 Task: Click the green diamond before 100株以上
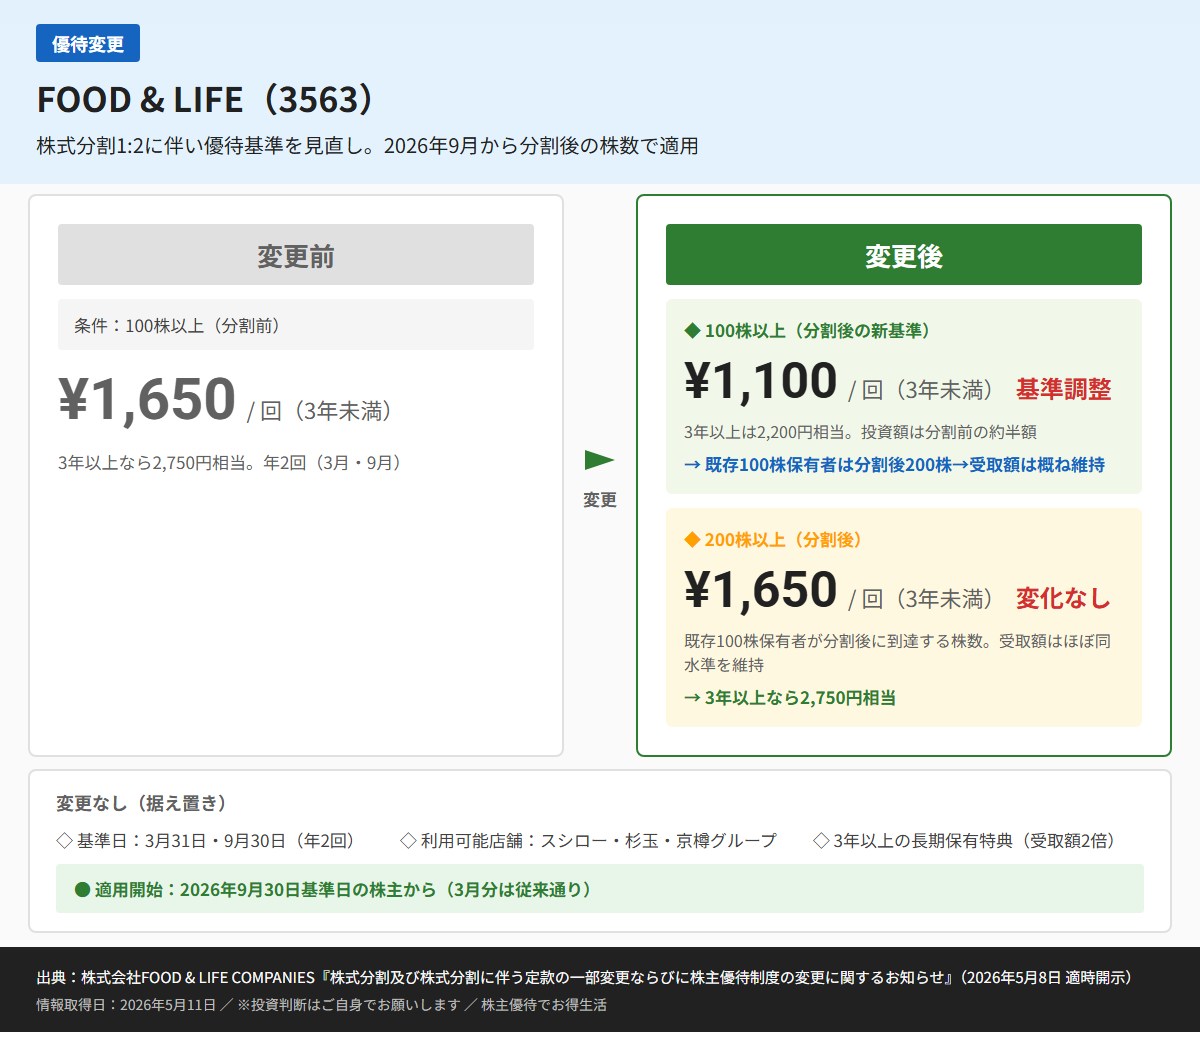click(692, 331)
